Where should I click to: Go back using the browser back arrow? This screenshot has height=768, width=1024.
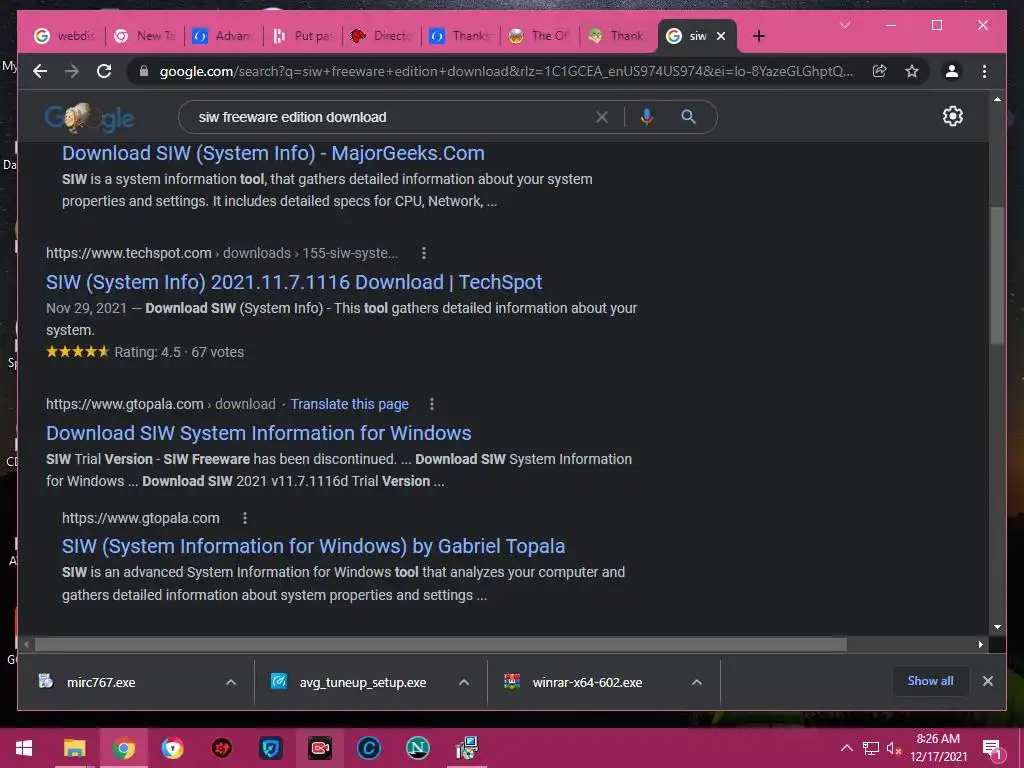pyautogui.click(x=40, y=71)
